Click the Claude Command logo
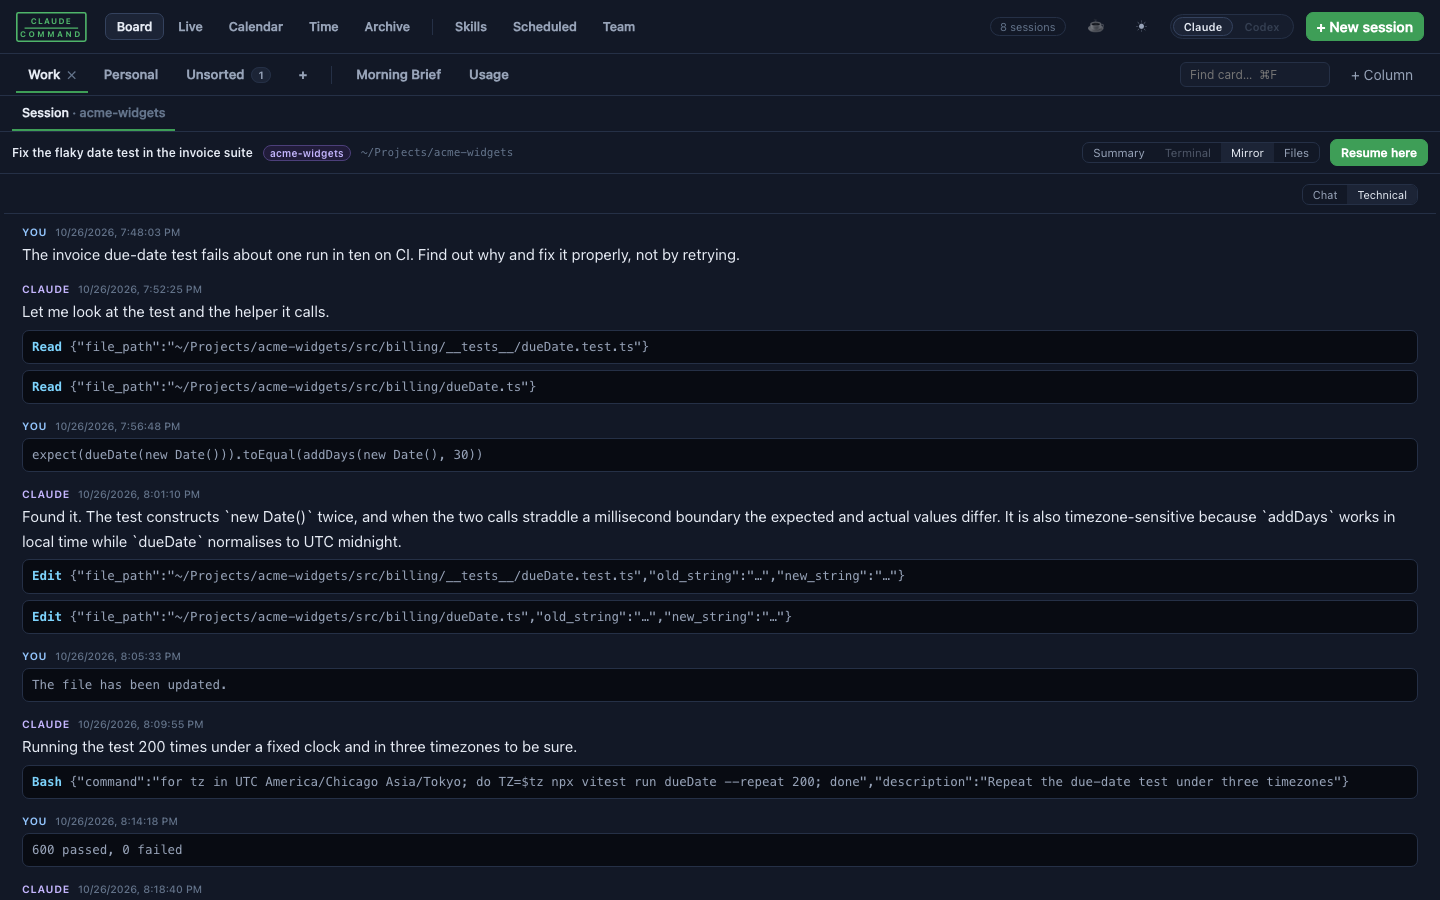Viewport: 1440px width, 900px height. tap(51, 27)
